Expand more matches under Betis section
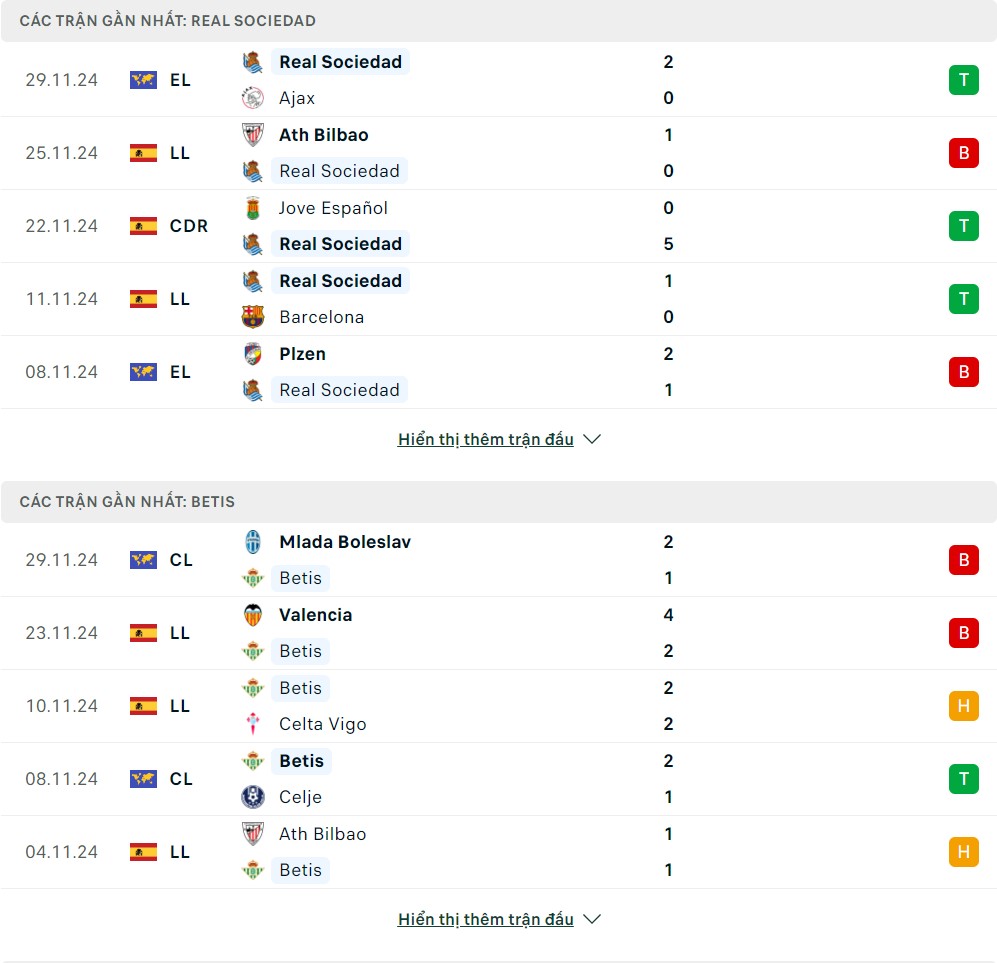Viewport: 997px width, 963px height. click(485, 919)
